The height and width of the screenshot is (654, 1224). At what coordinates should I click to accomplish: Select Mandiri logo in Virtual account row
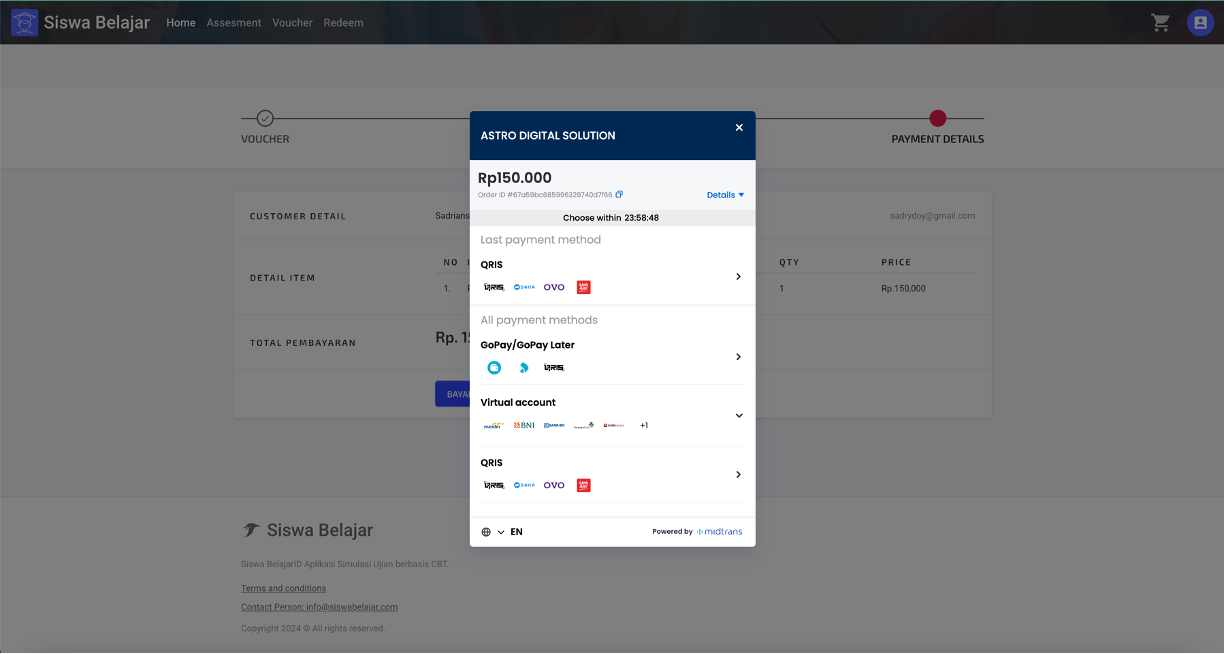click(493, 425)
